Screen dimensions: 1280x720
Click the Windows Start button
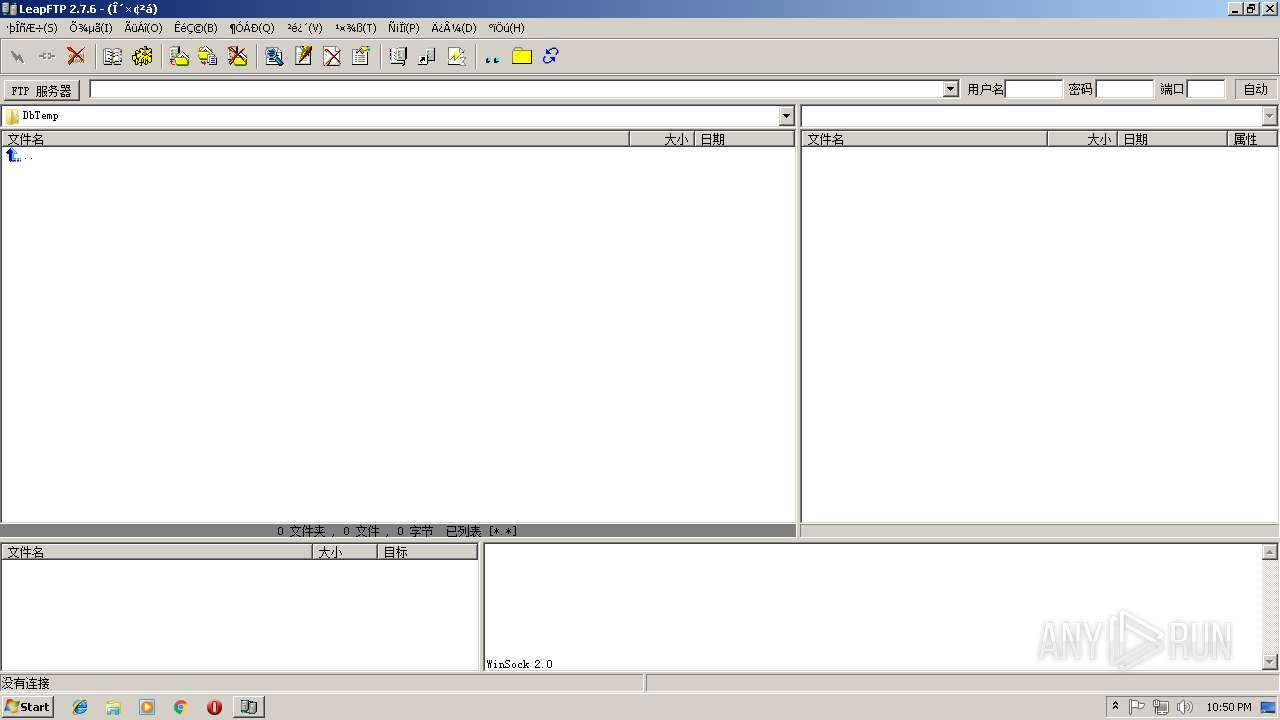28,706
